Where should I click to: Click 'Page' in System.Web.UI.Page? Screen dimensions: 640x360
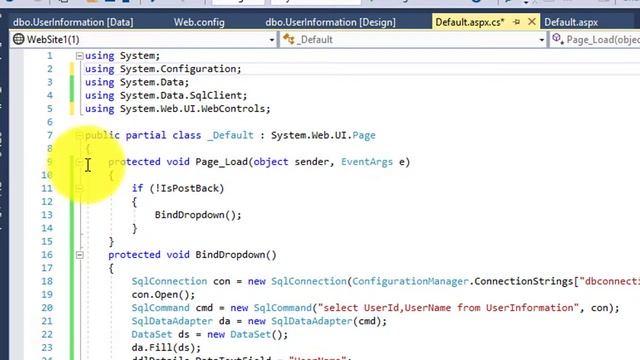364,135
